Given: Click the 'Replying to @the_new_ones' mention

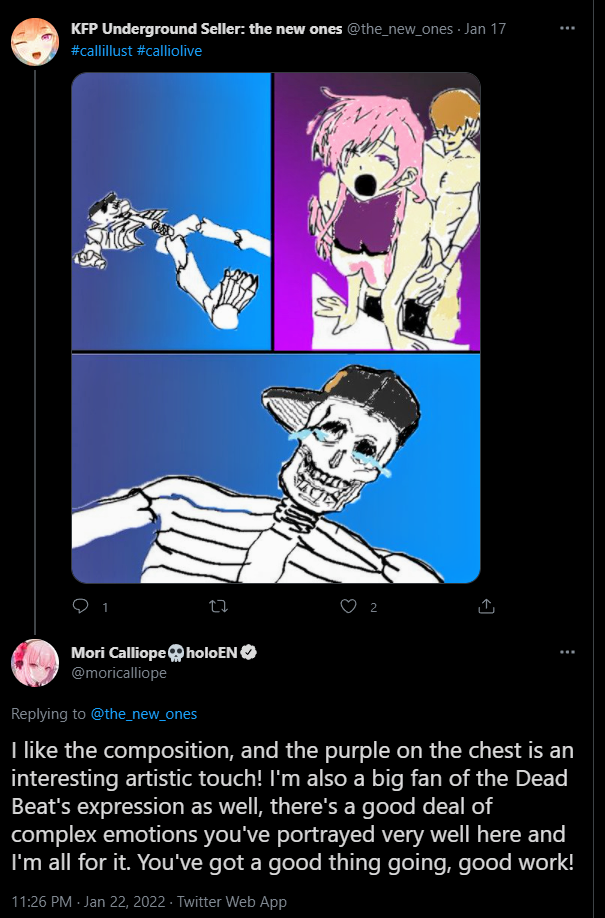Looking at the screenshot, I should (143, 714).
